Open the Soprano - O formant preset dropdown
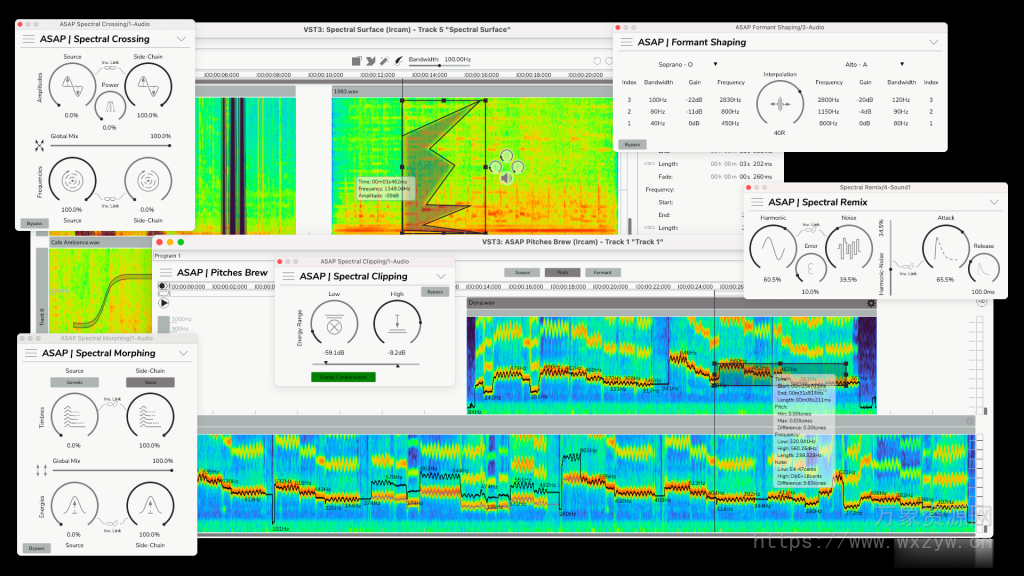This screenshot has width=1024, height=576. (715, 64)
